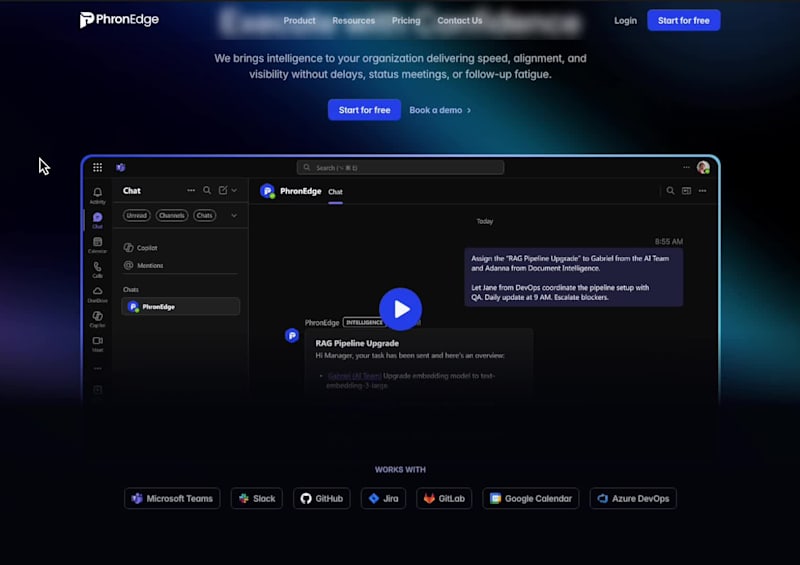Open the Gabriel (AI Team) mention link

click(355, 376)
